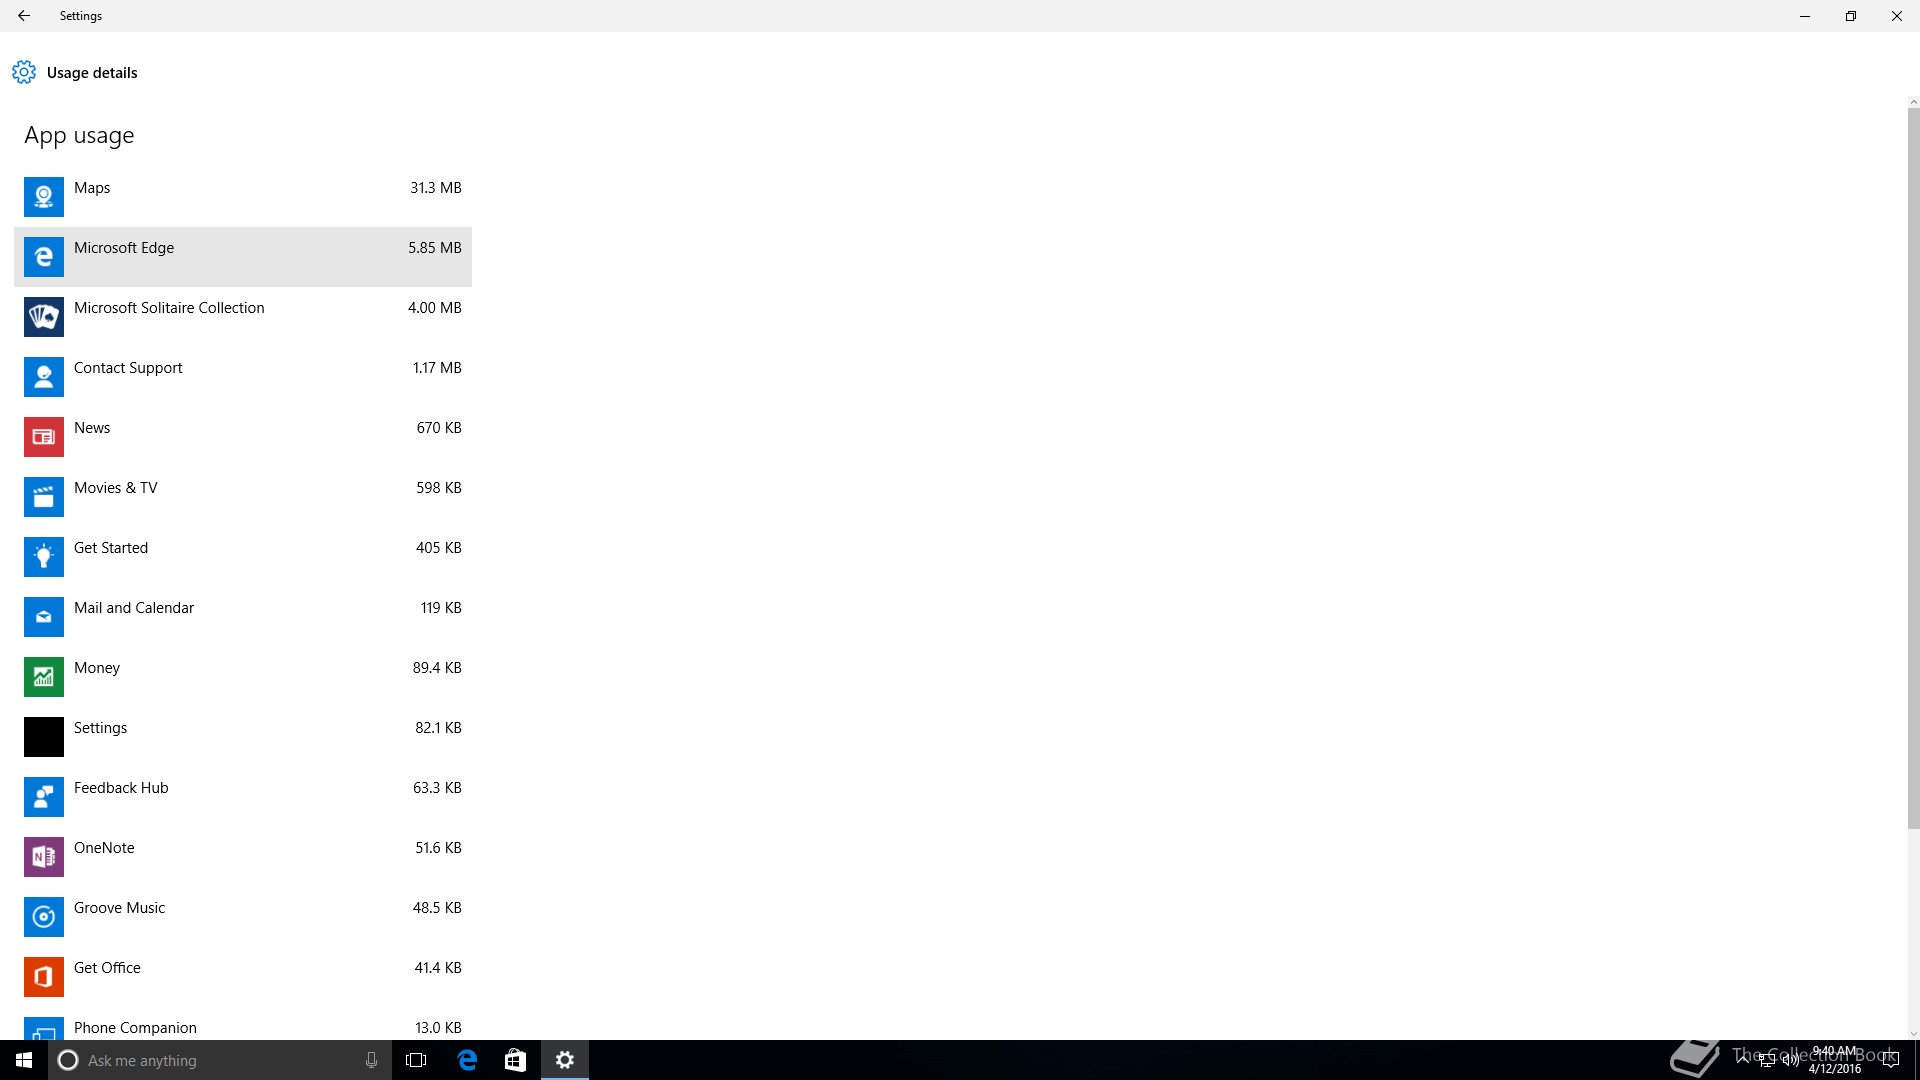Select the Get Started label

coord(111,548)
